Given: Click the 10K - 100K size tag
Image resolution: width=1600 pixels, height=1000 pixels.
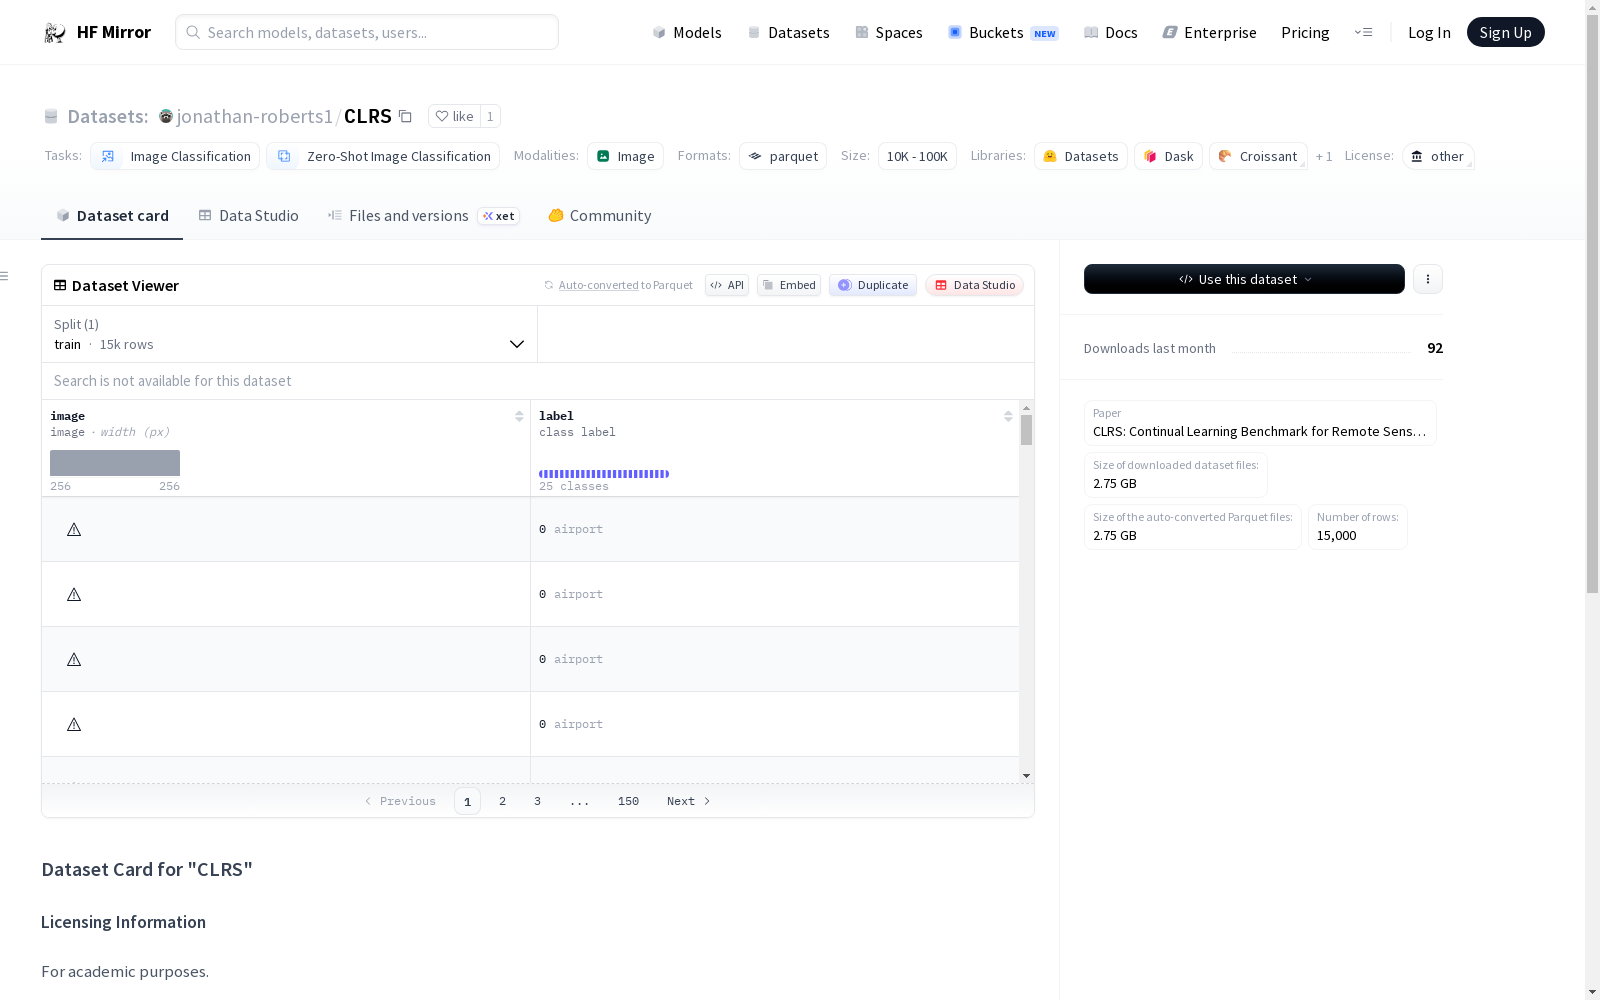Looking at the screenshot, I should coord(917,156).
